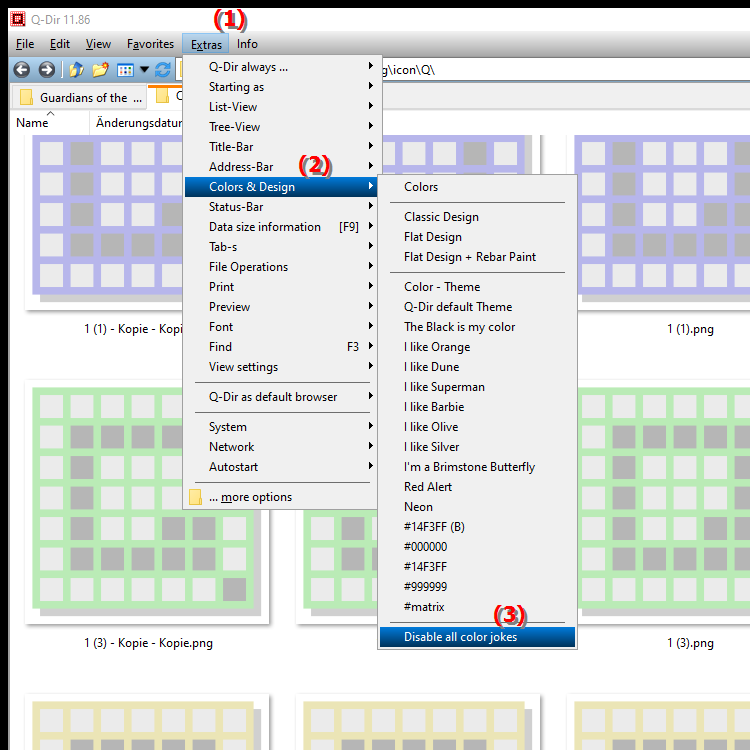Open the Info menu

point(247,44)
